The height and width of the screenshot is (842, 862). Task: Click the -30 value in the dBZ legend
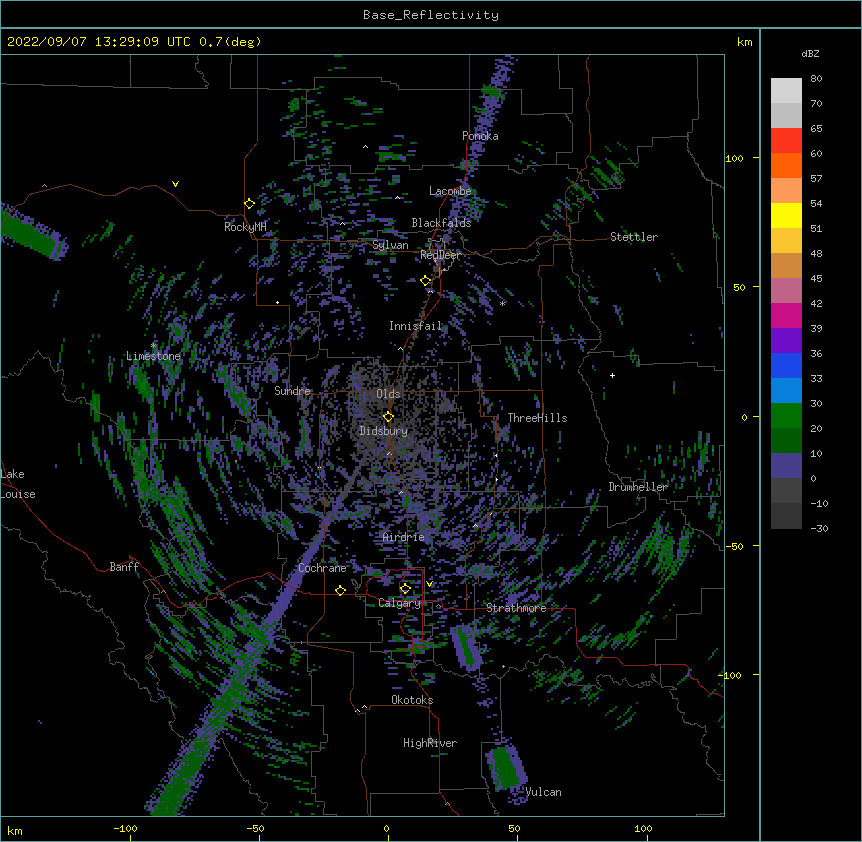click(x=819, y=528)
